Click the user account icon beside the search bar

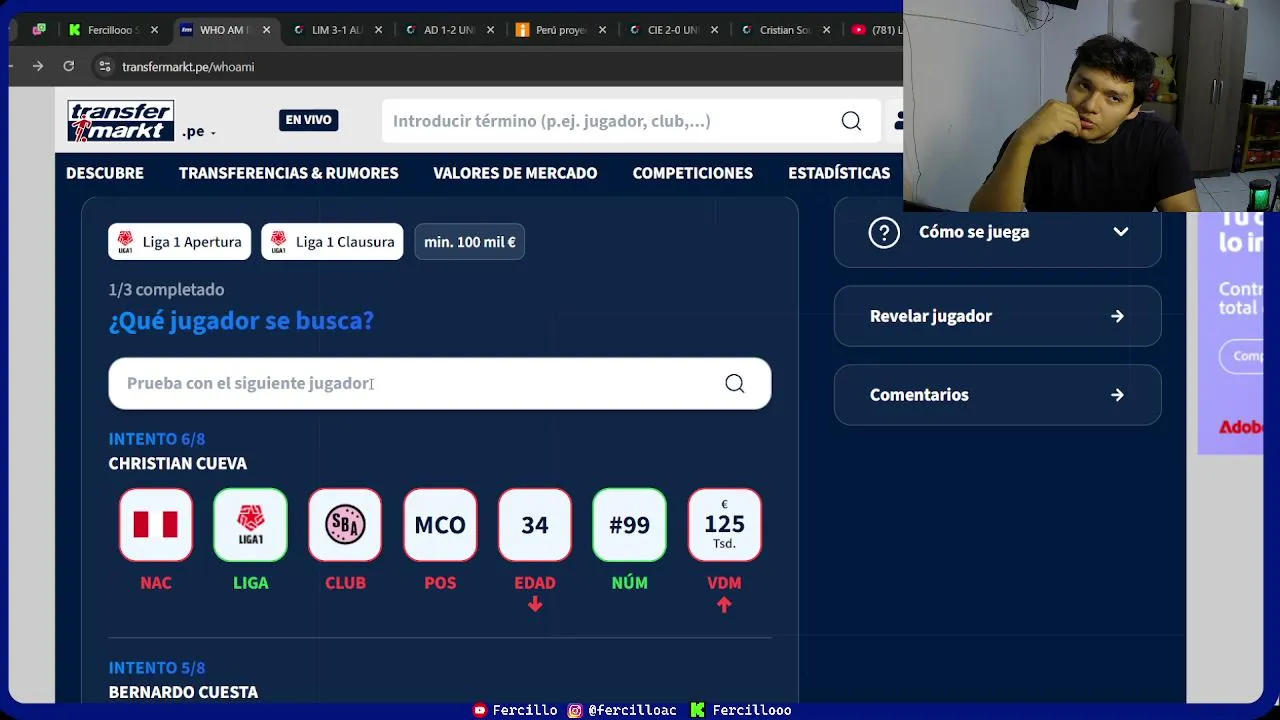pyautogui.click(x=898, y=121)
